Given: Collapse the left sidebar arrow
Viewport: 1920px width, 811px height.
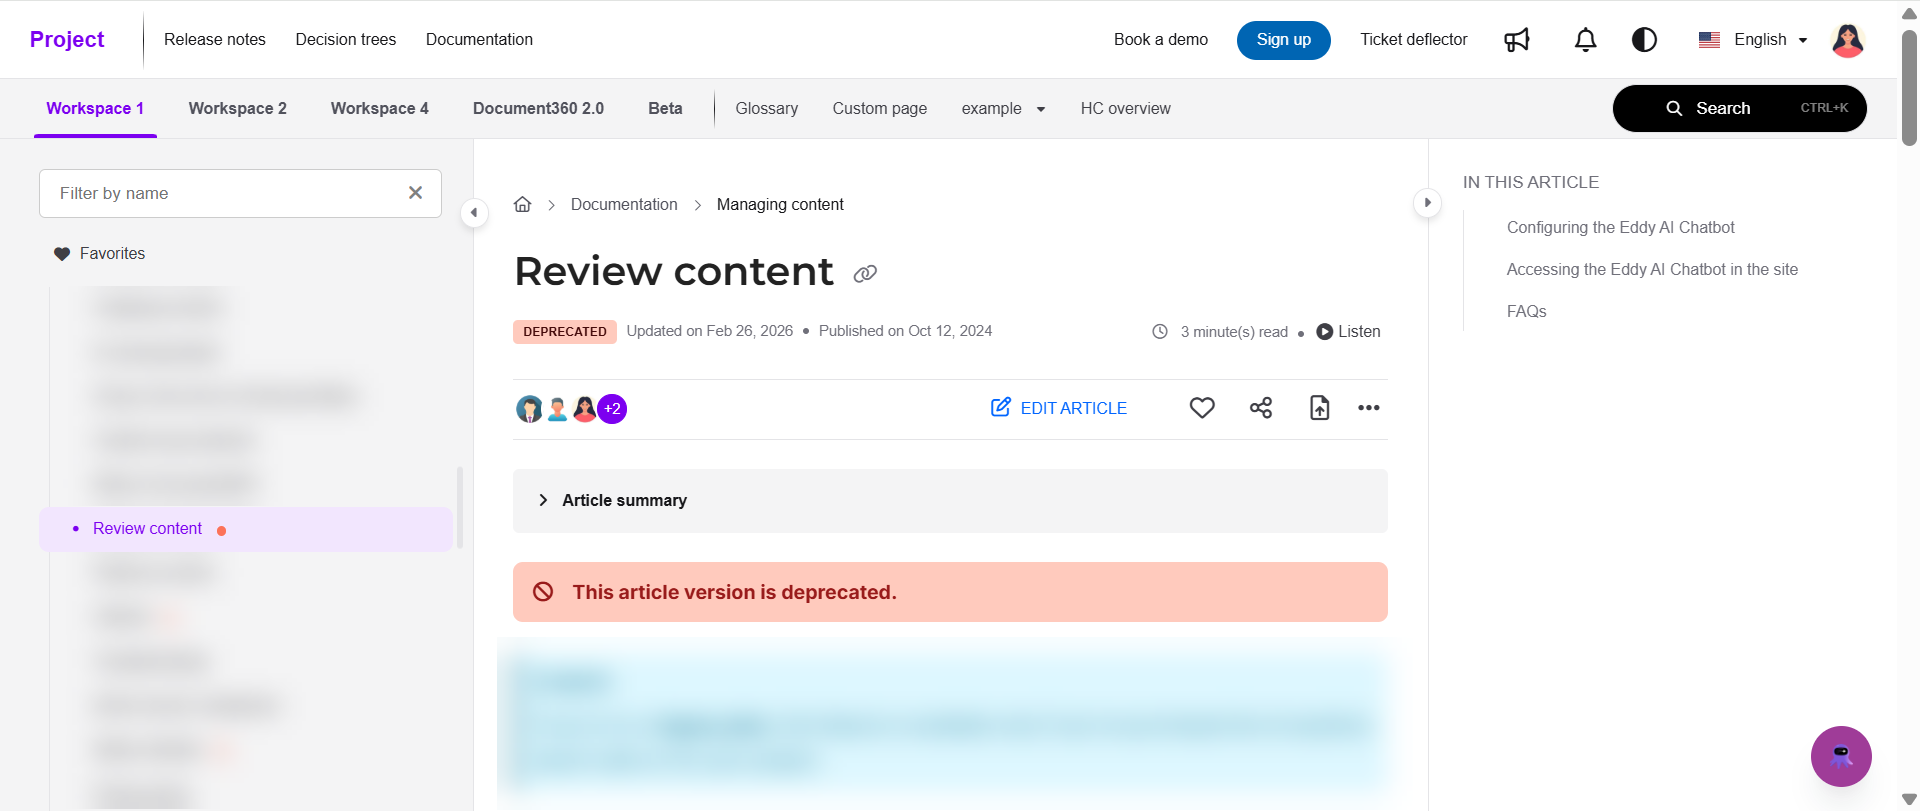Looking at the screenshot, I should click(474, 212).
